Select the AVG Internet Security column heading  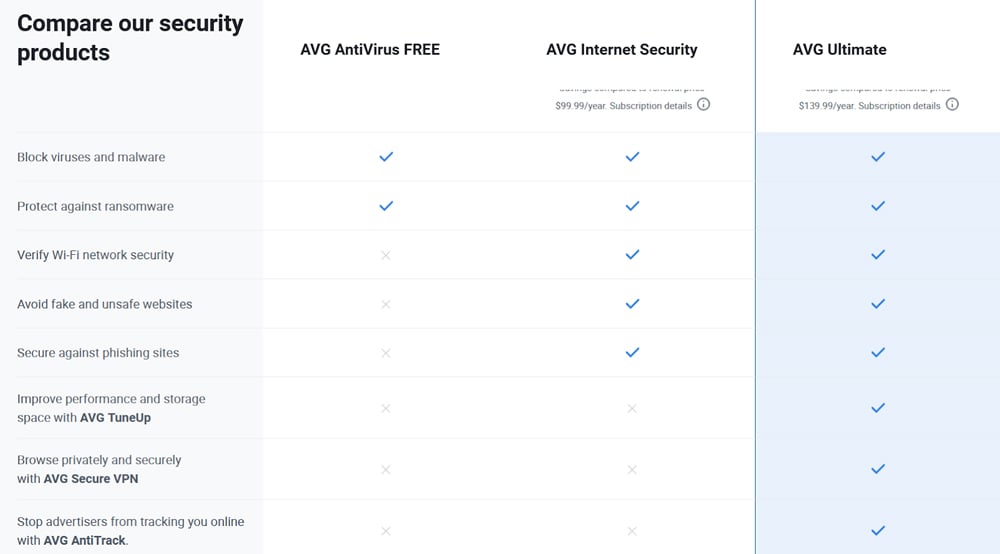(x=622, y=49)
